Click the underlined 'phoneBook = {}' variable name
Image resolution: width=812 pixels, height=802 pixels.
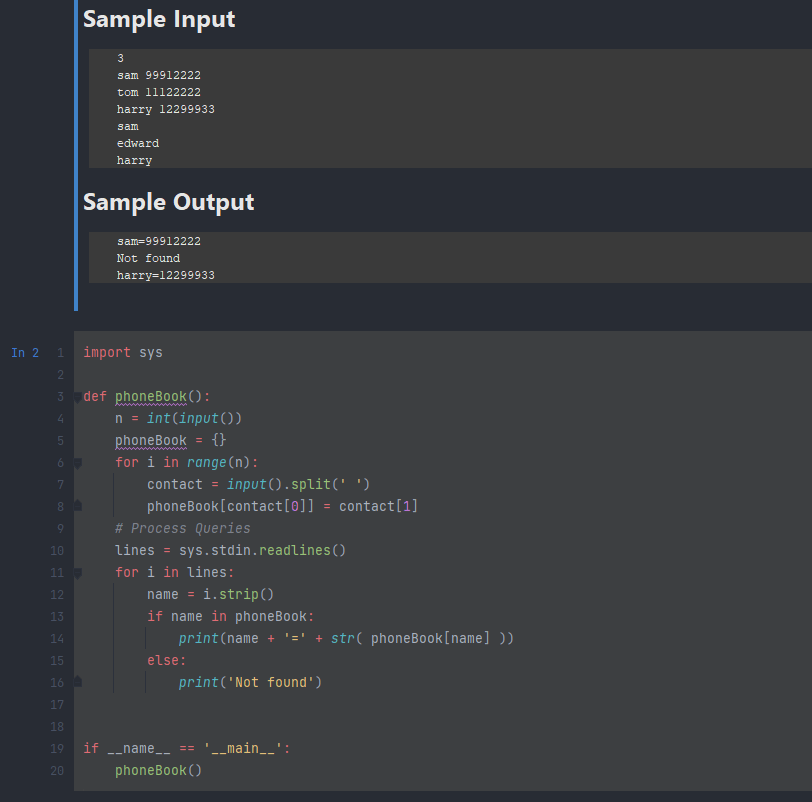151,441
